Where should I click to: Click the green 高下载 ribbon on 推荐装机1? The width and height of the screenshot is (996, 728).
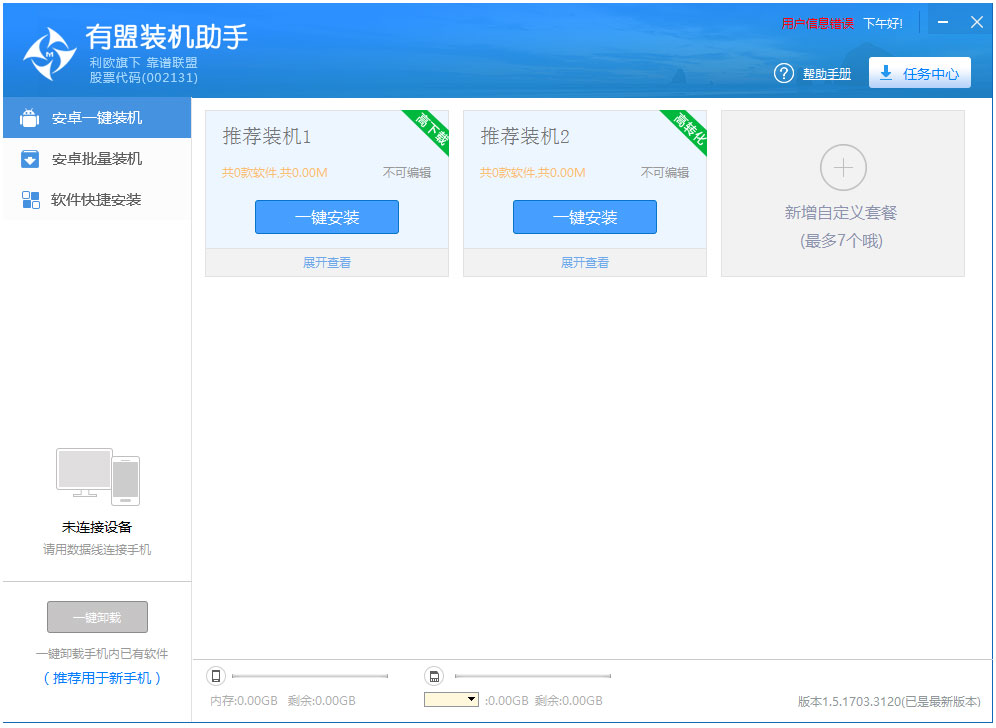point(430,131)
